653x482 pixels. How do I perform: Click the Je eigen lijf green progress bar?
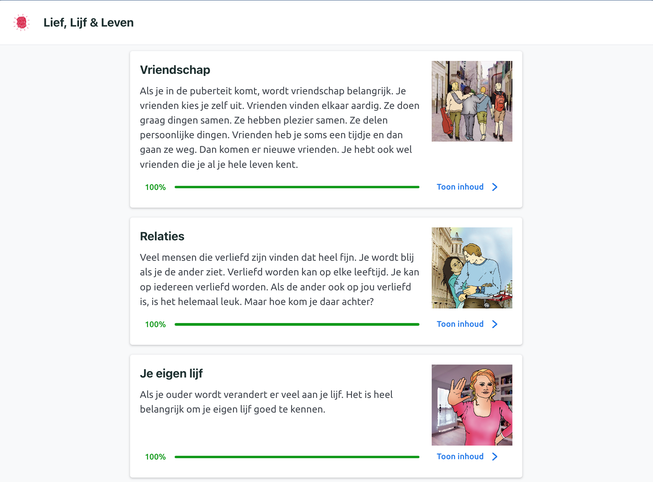(297, 457)
